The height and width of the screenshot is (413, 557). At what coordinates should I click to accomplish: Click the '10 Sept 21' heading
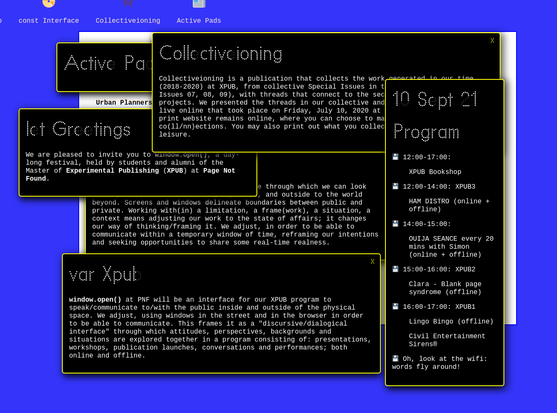click(434, 99)
